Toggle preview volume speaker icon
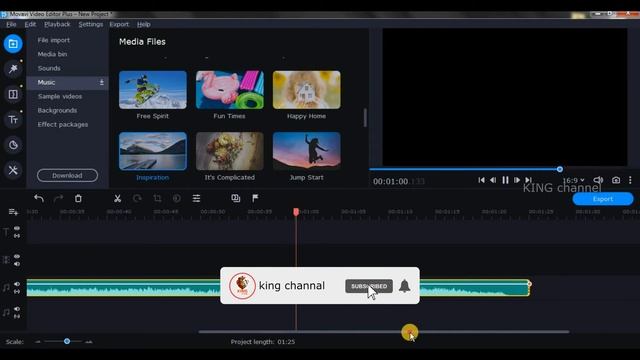 pos(598,180)
